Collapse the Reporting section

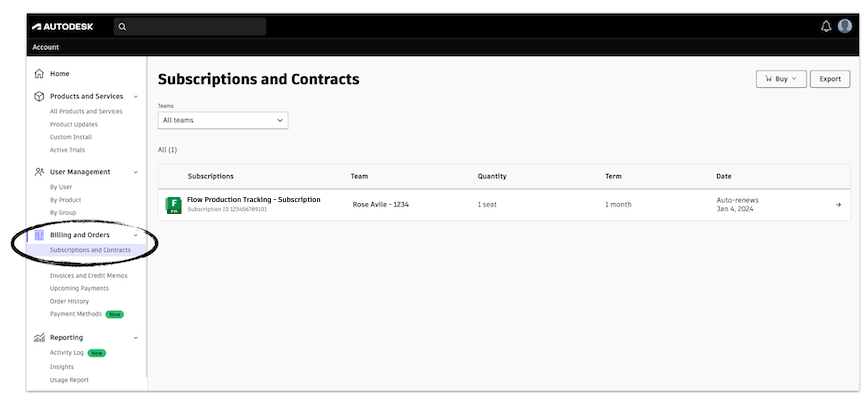pyautogui.click(x=136, y=338)
